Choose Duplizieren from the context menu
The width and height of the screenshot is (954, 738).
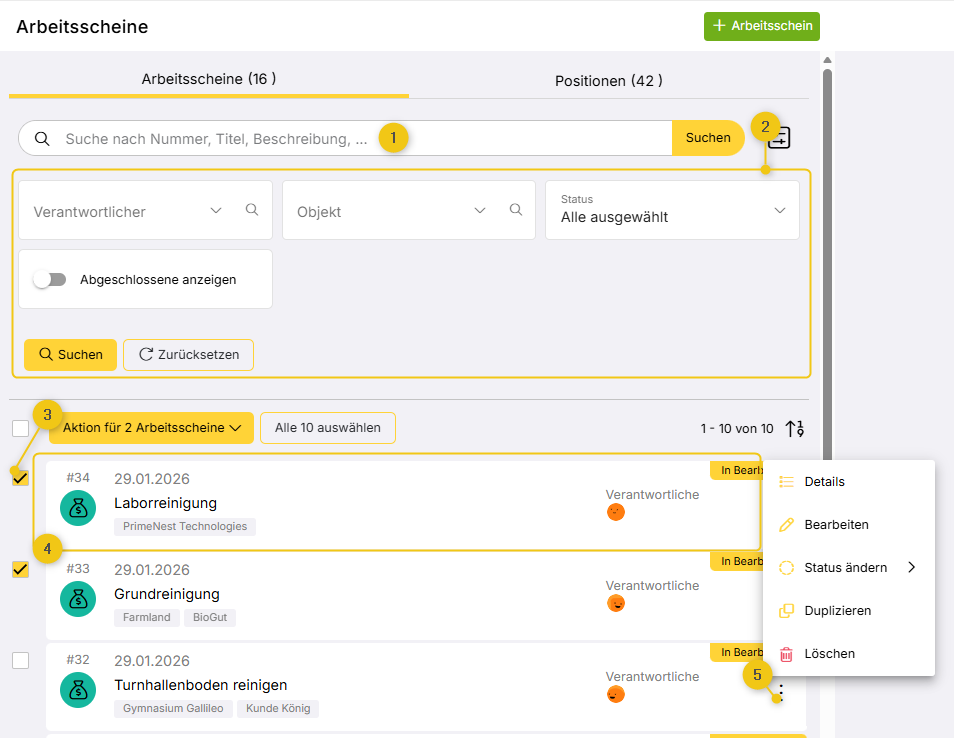(837, 610)
